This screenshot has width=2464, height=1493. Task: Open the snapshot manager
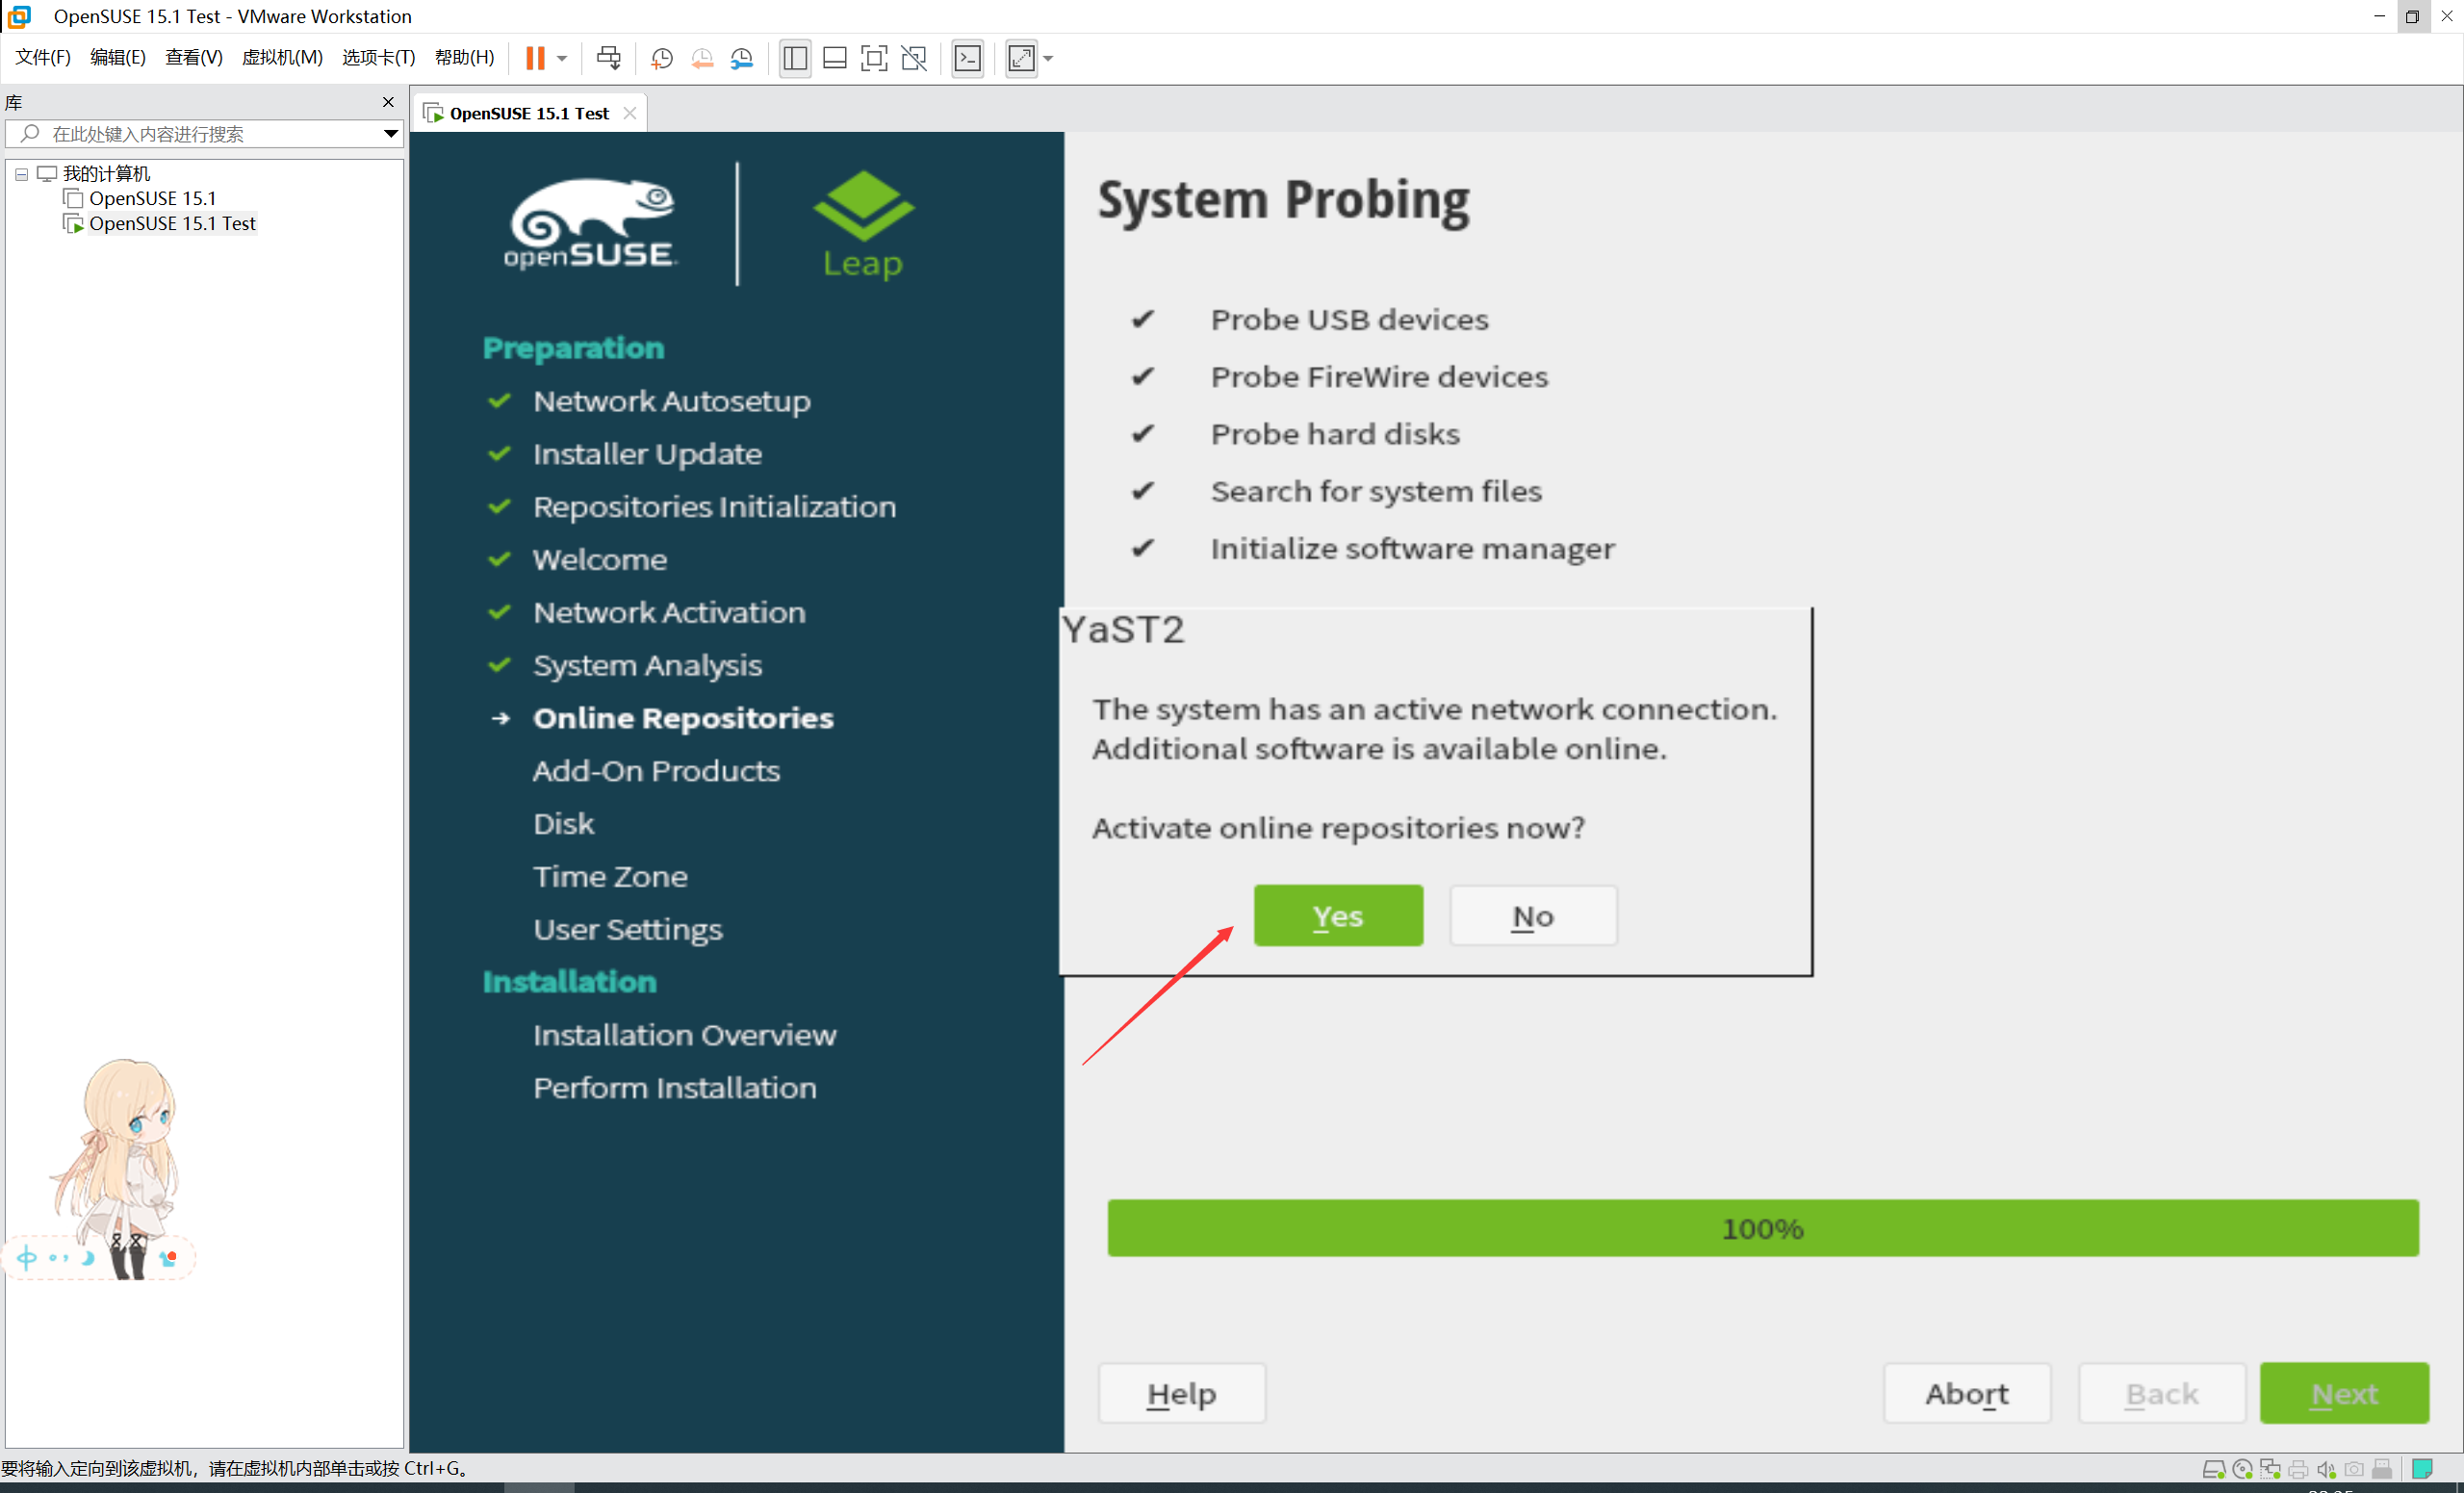coord(741,58)
